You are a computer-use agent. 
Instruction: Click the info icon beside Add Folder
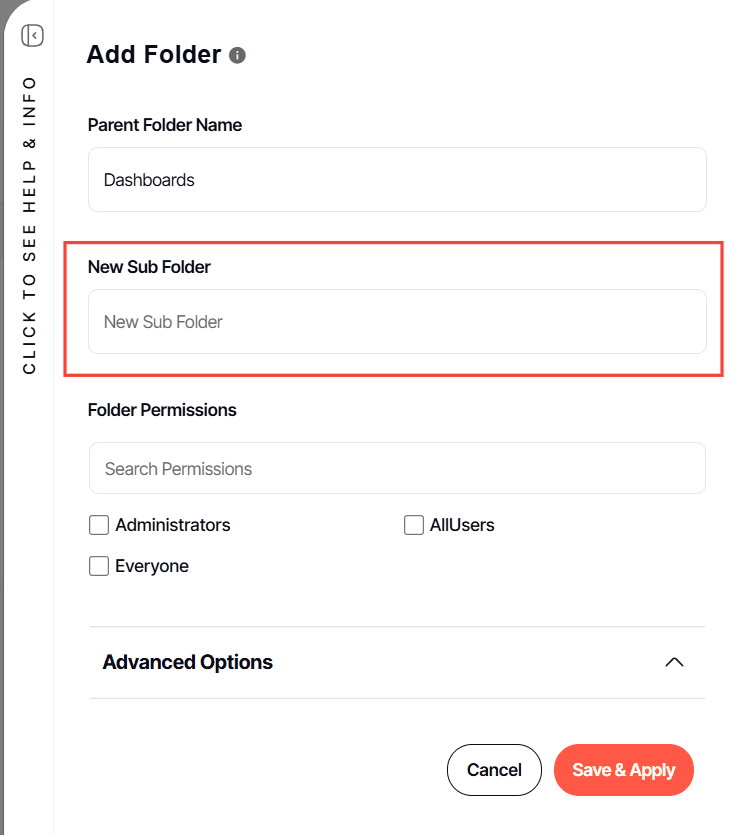pos(237,55)
